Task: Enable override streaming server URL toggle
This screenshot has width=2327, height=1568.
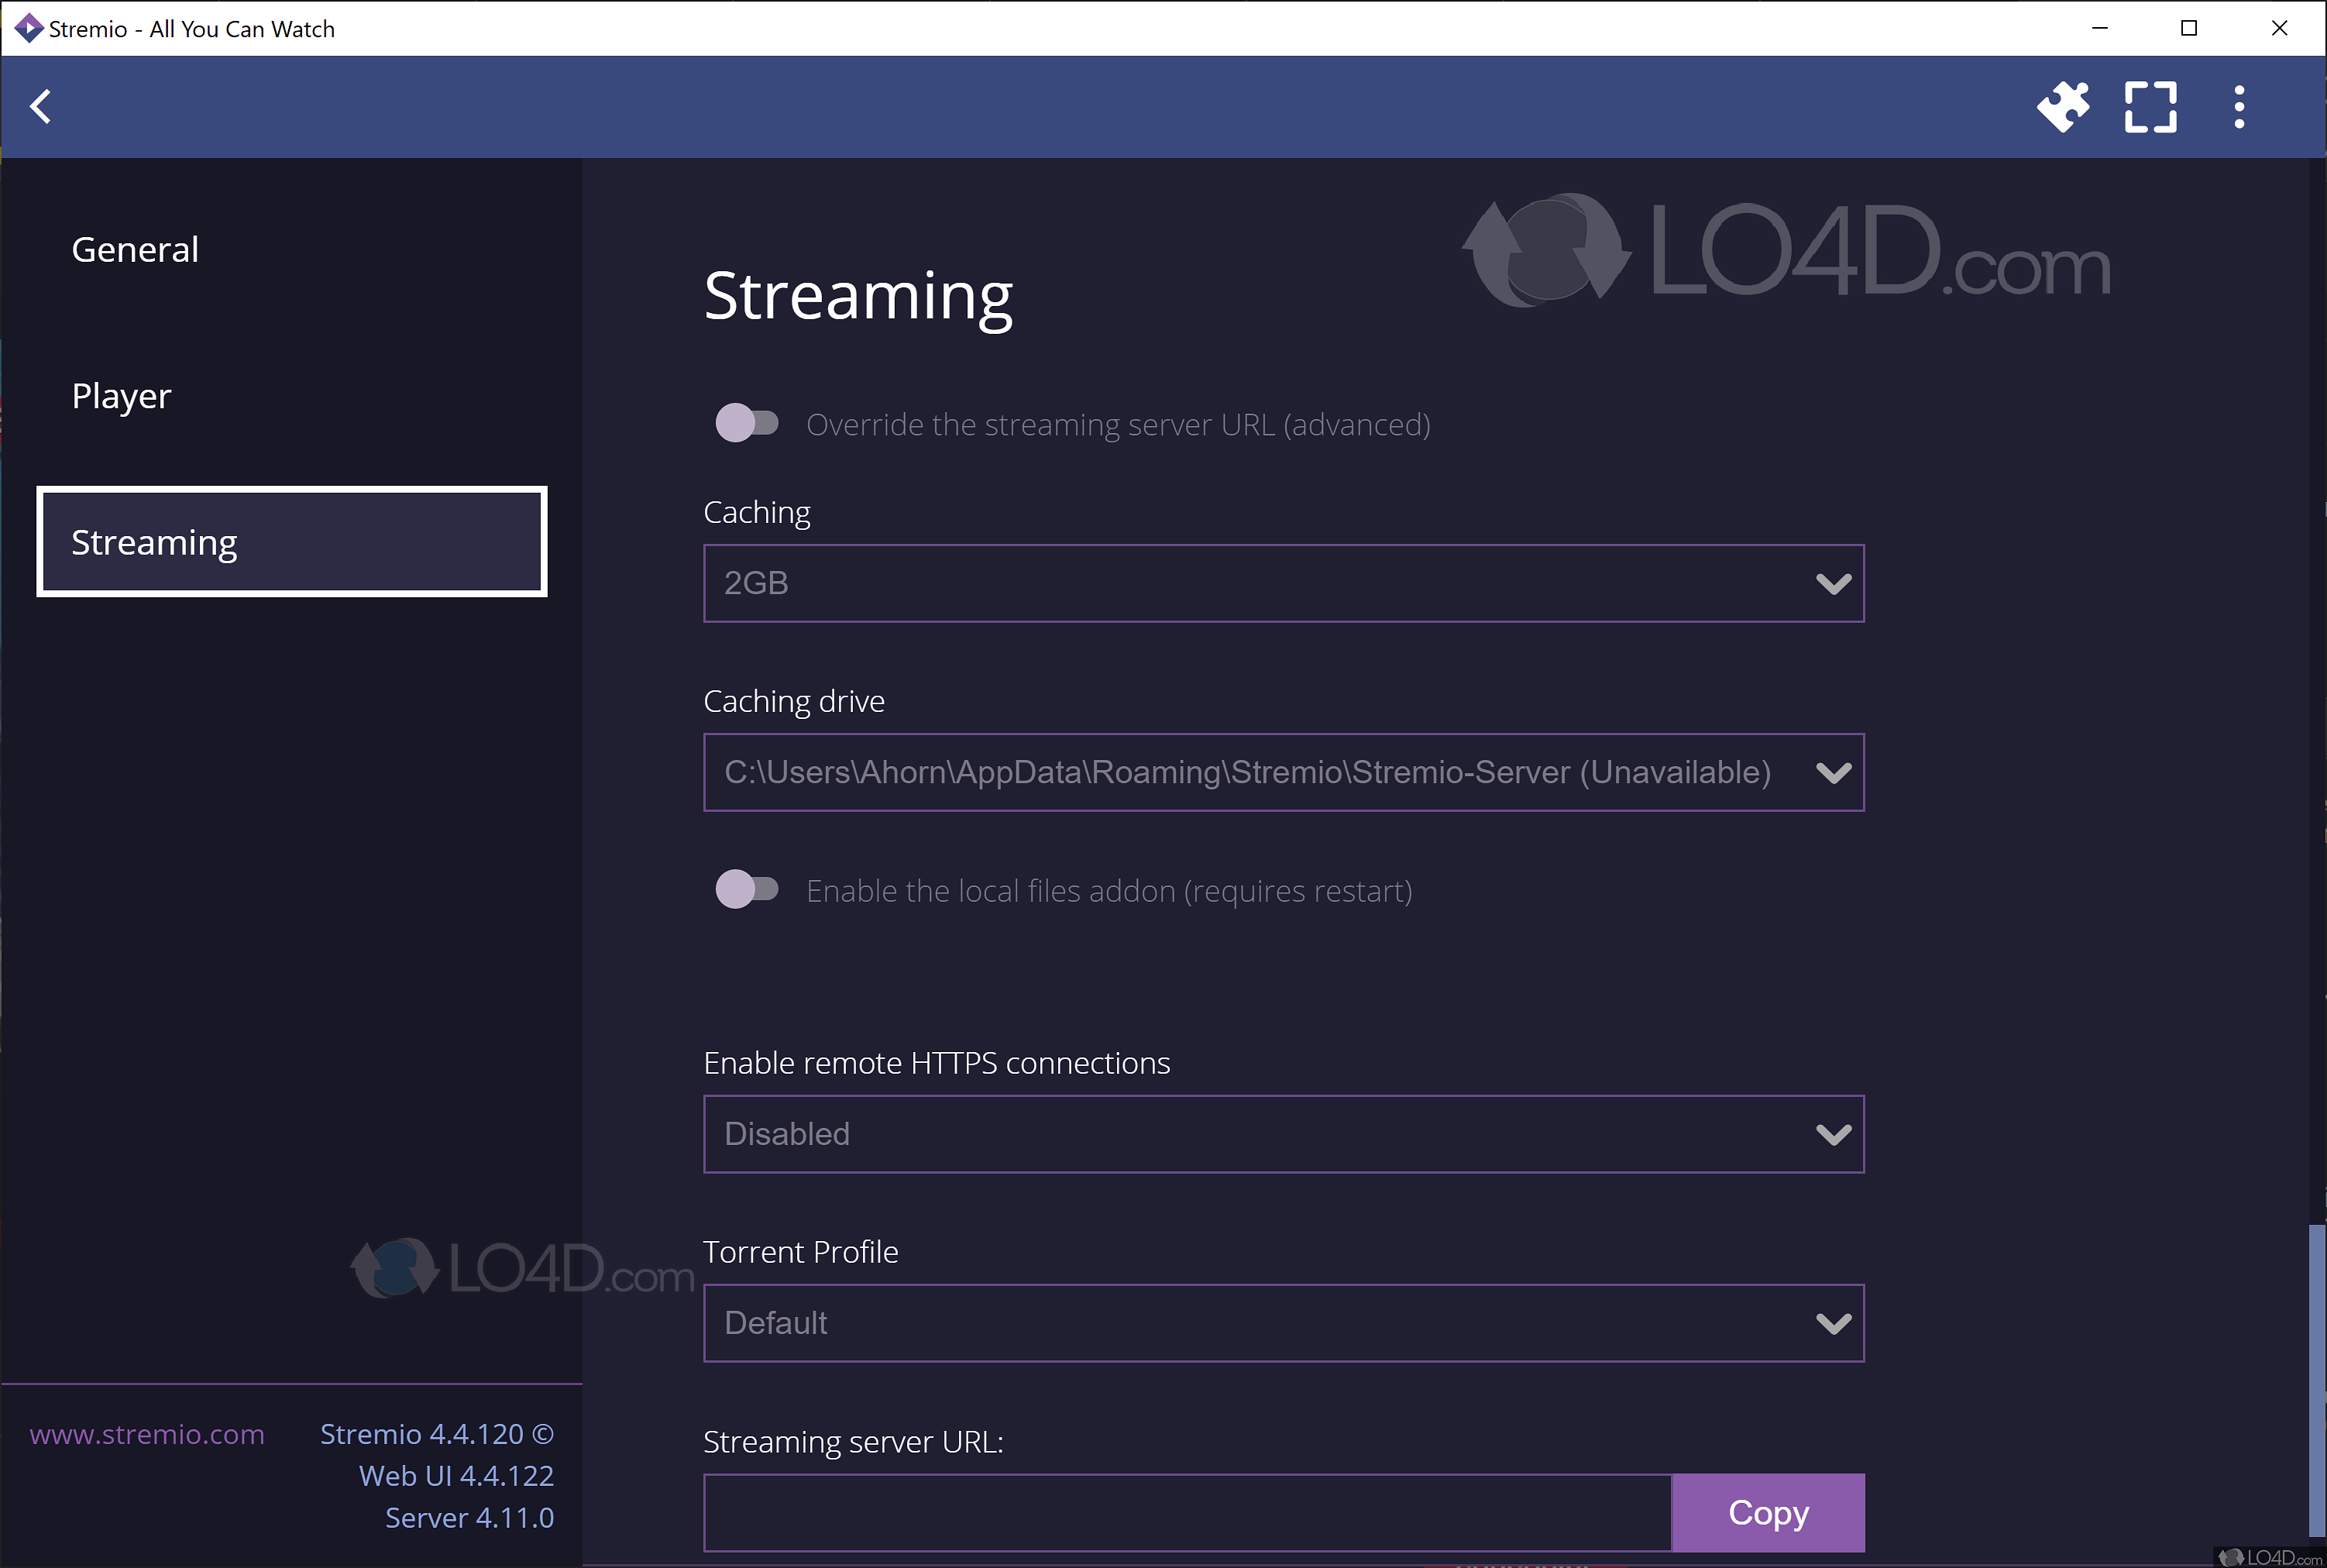Action: (746, 423)
